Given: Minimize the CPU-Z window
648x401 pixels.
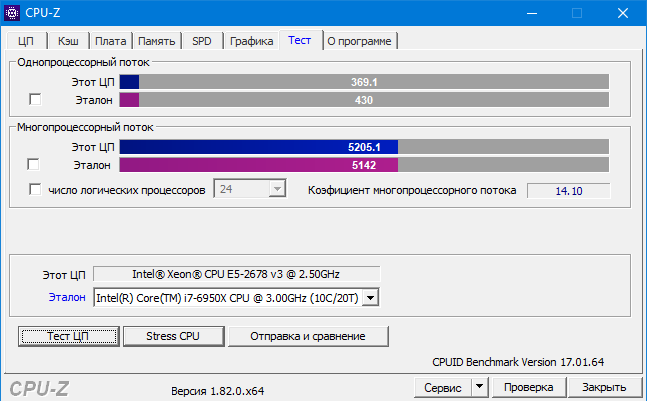Looking at the screenshot, I should 532,13.
